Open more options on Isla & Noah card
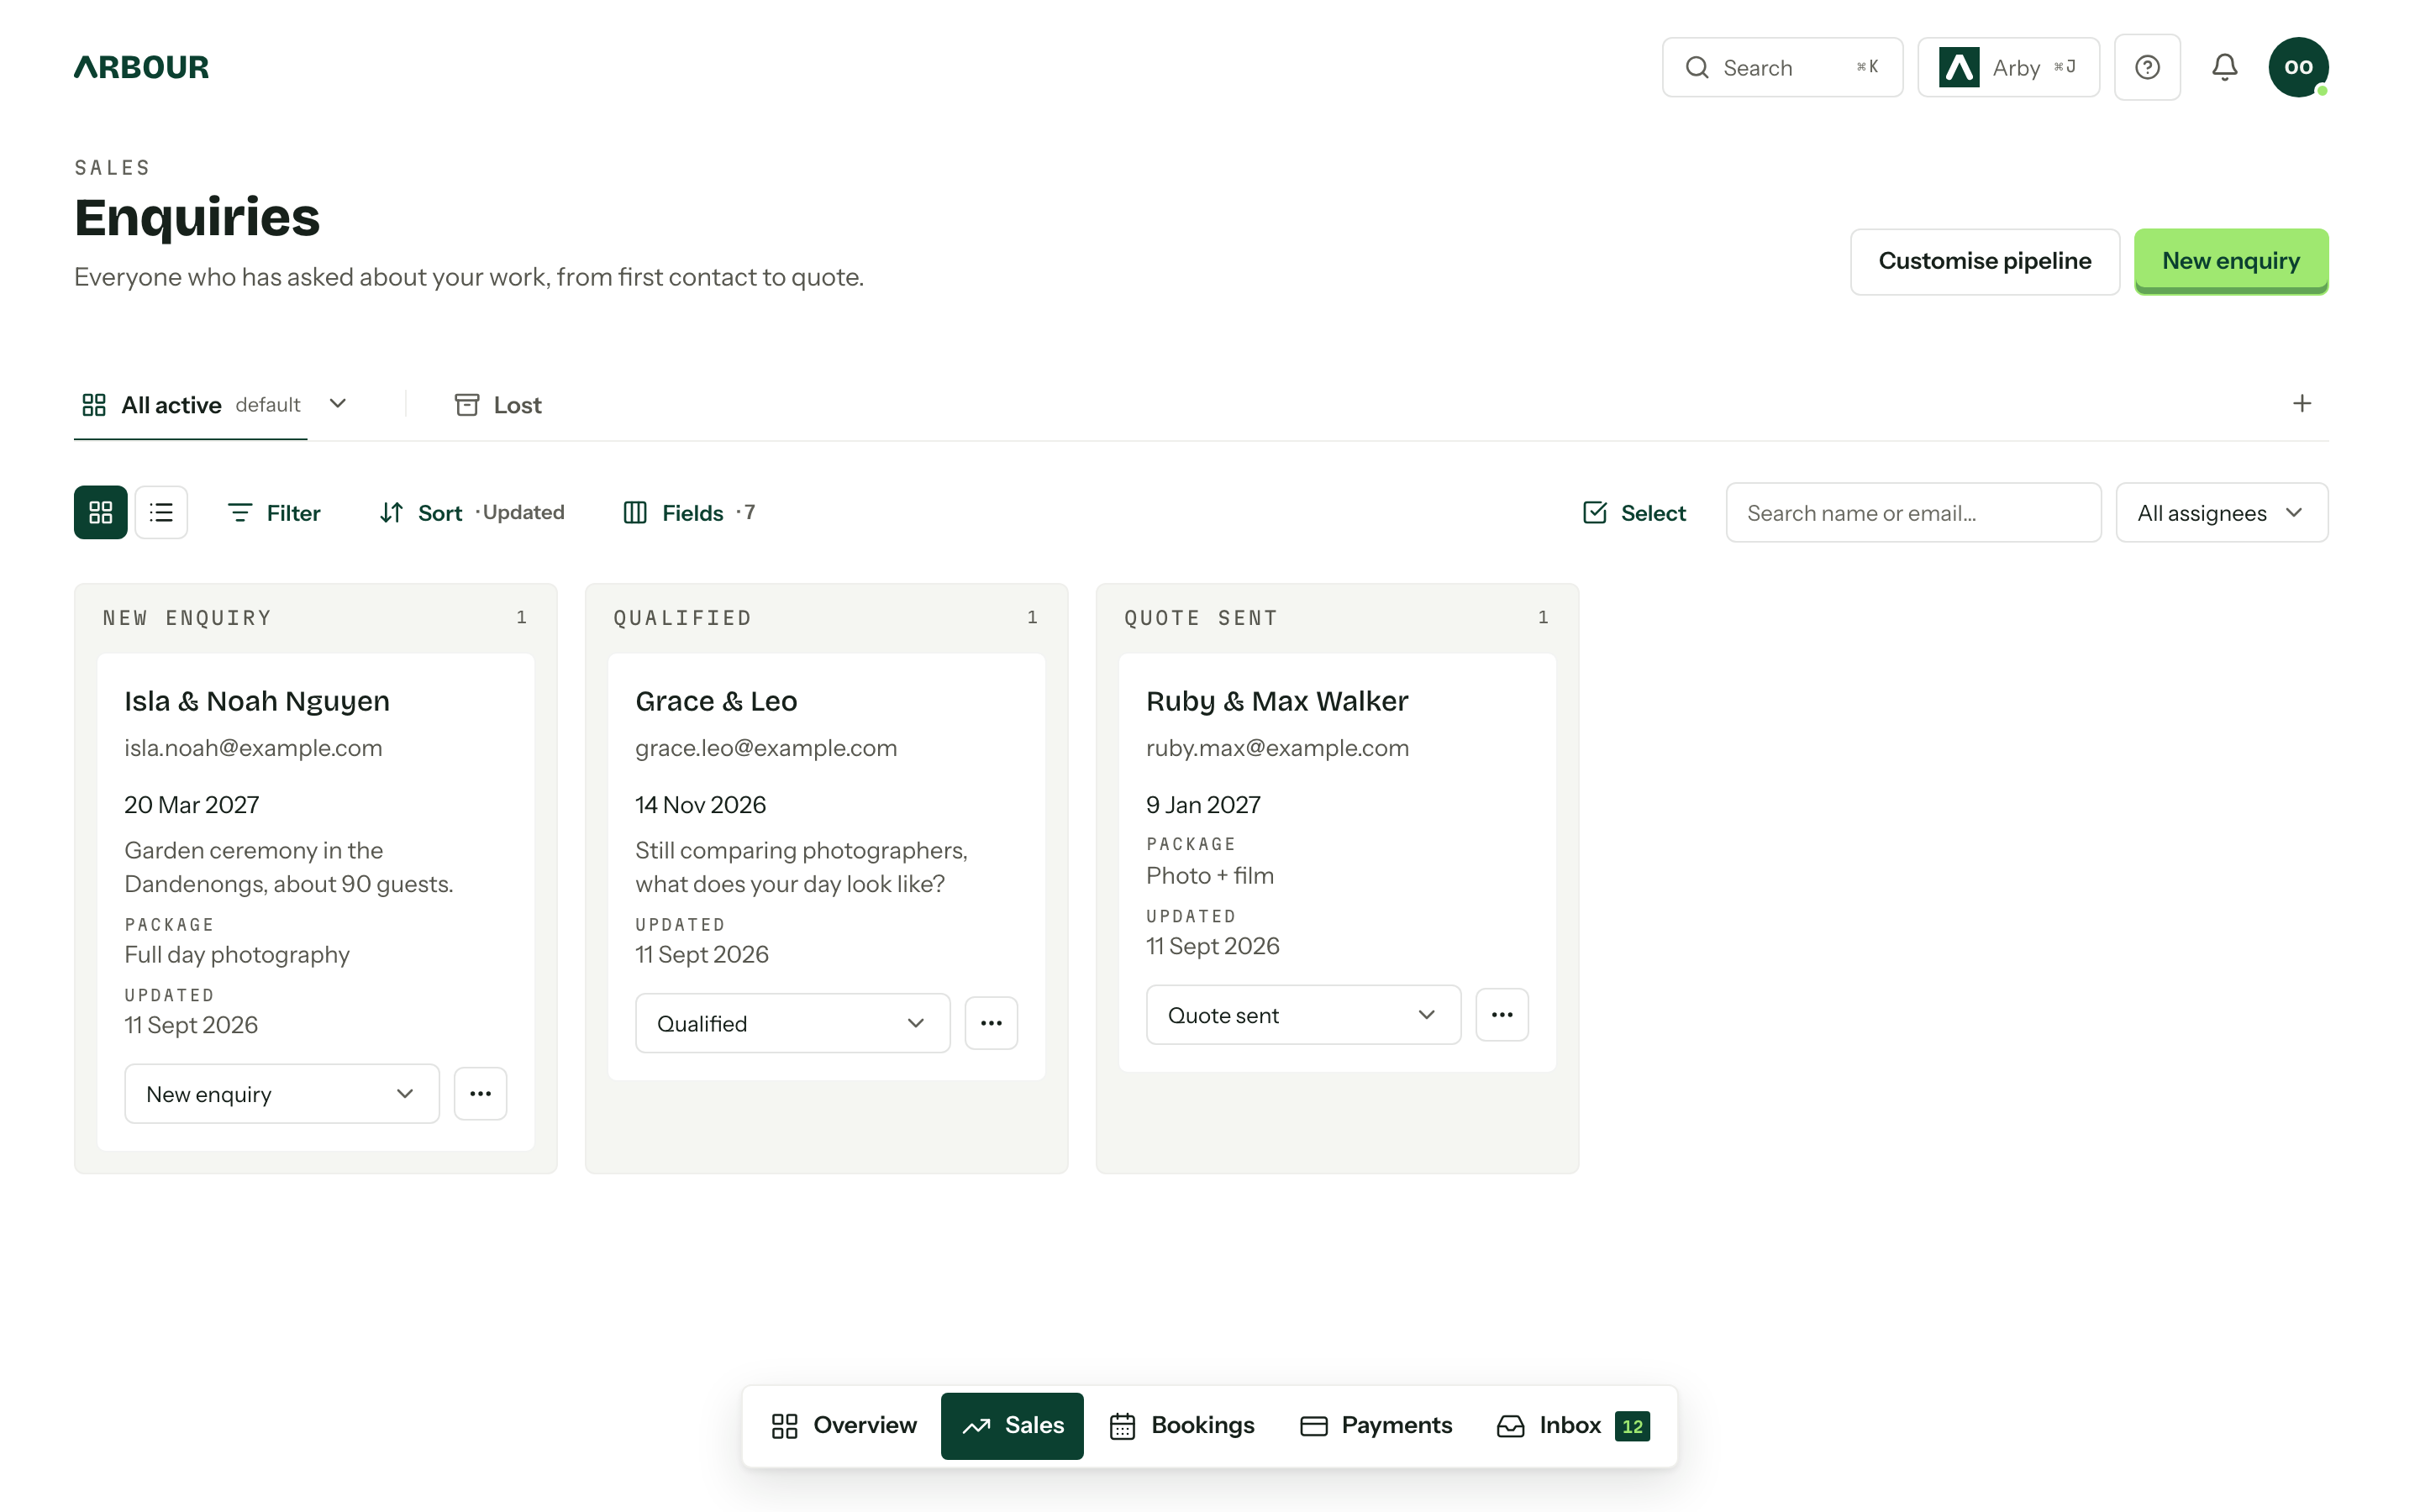The image size is (2420, 1512). pos(480,1094)
